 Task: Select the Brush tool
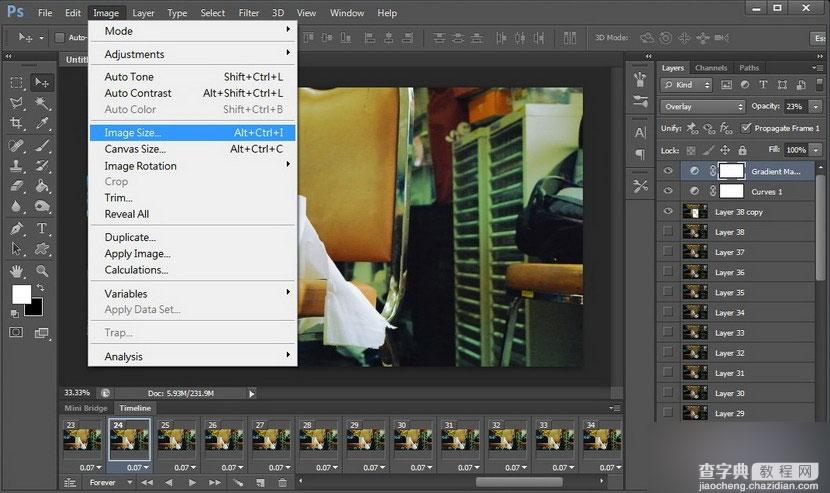point(42,145)
